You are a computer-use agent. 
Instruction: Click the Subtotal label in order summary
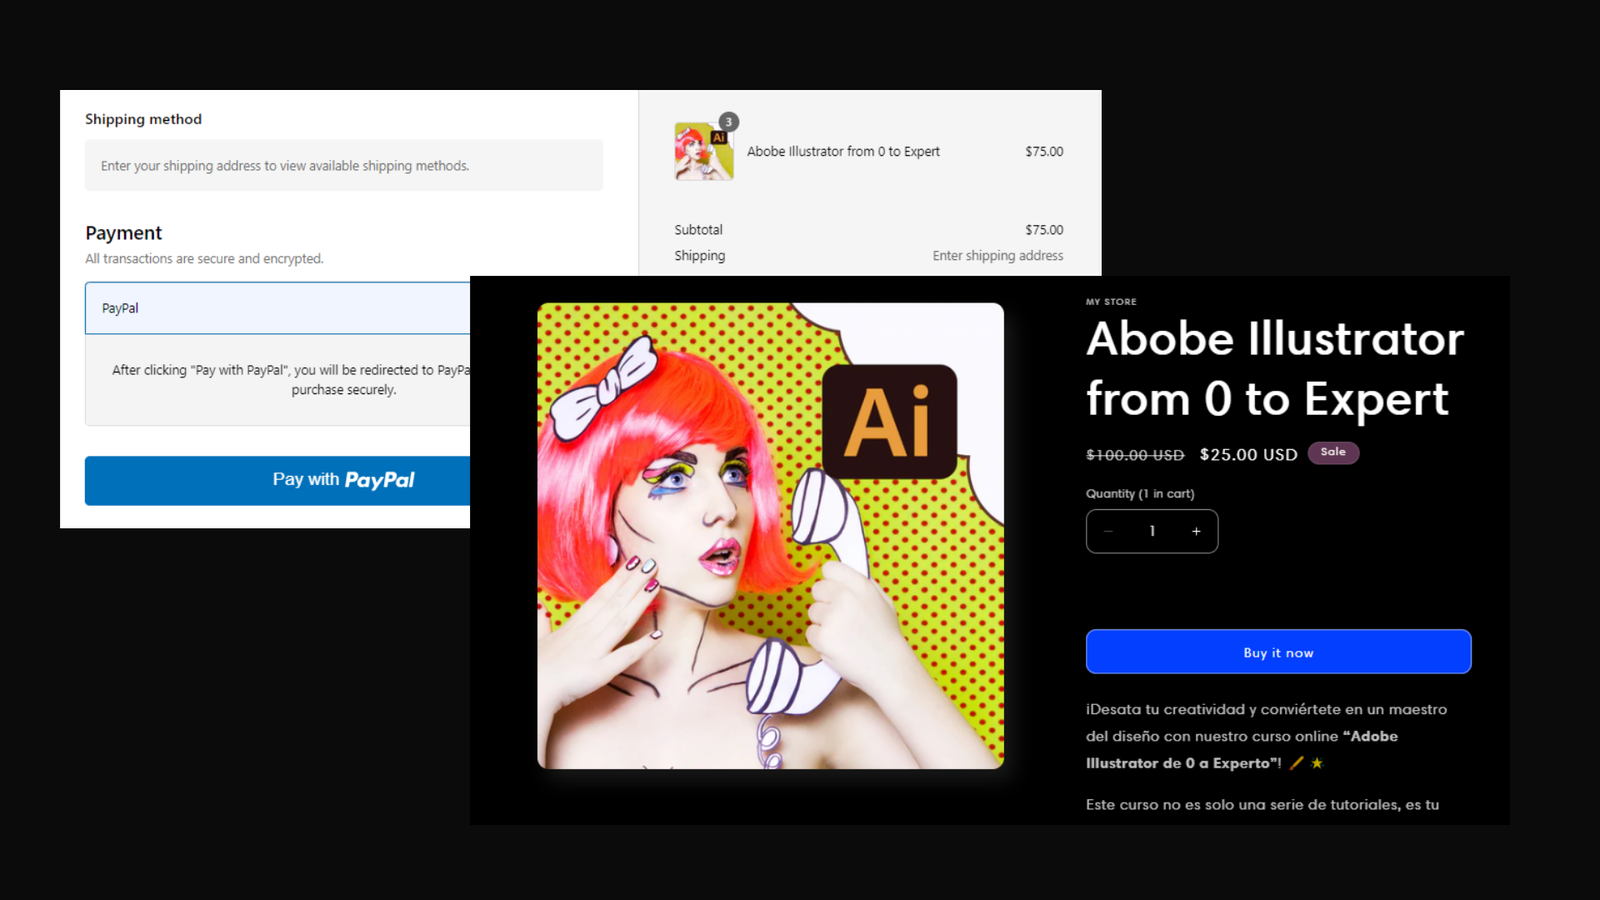point(698,230)
